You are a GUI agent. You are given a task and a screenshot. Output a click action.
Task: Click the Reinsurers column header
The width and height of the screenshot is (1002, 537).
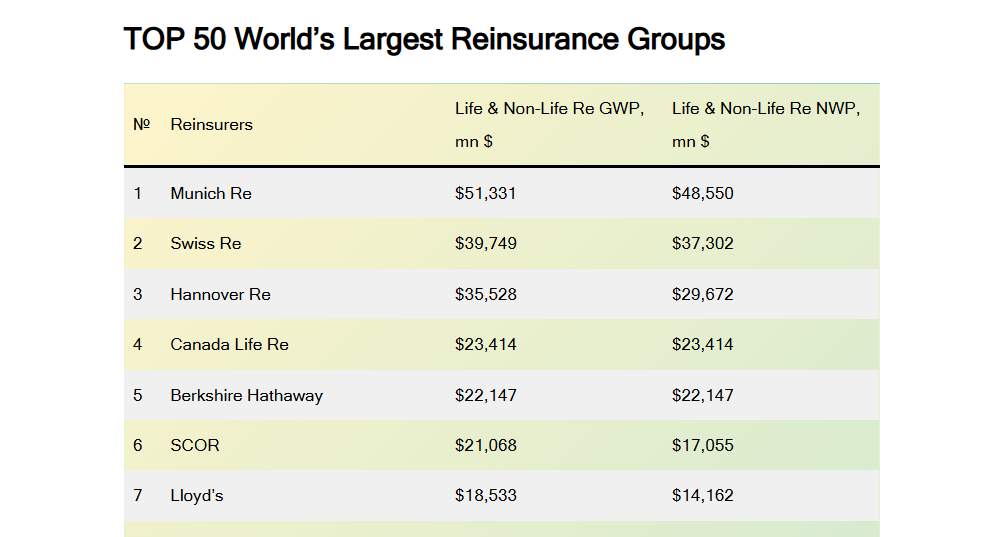[x=211, y=125]
